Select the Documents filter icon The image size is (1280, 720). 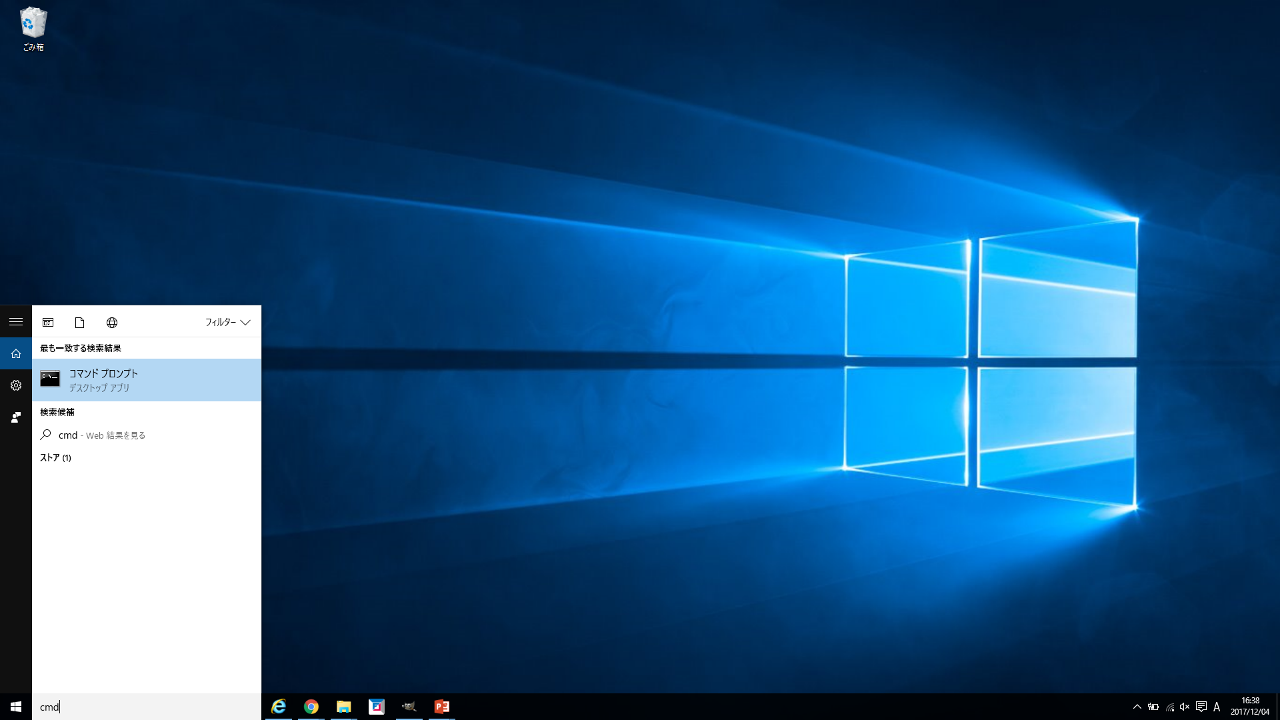coord(80,322)
